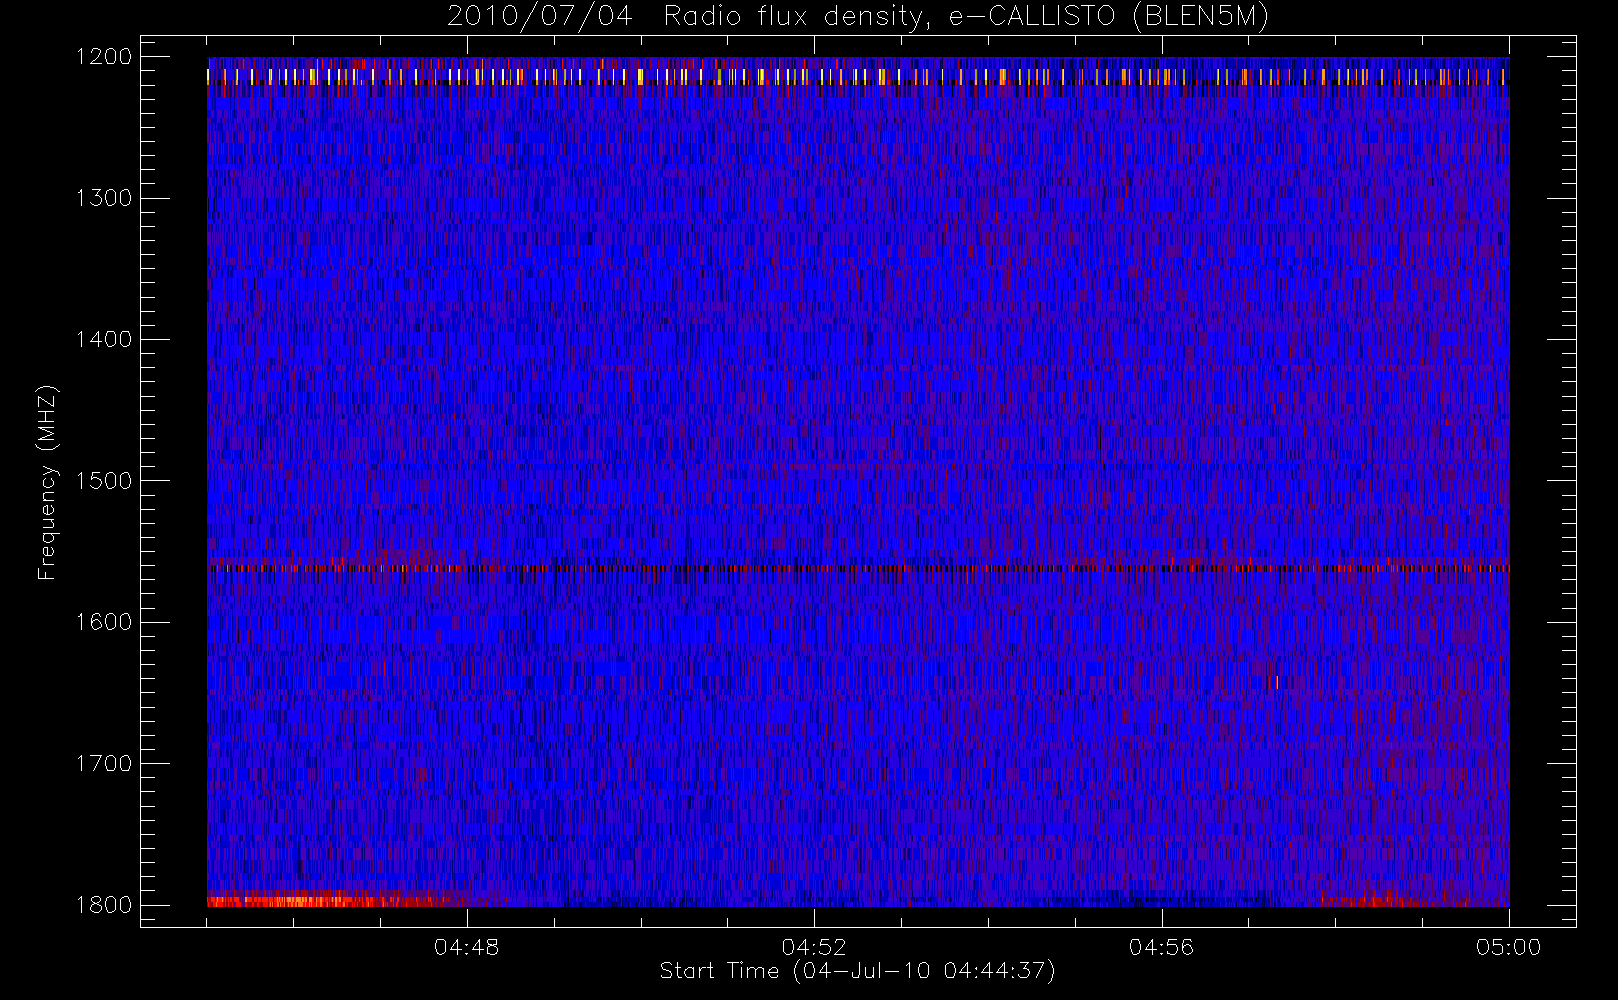
Task: Click the horizontal red interference line near 1560 MHz
Action: [858, 567]
